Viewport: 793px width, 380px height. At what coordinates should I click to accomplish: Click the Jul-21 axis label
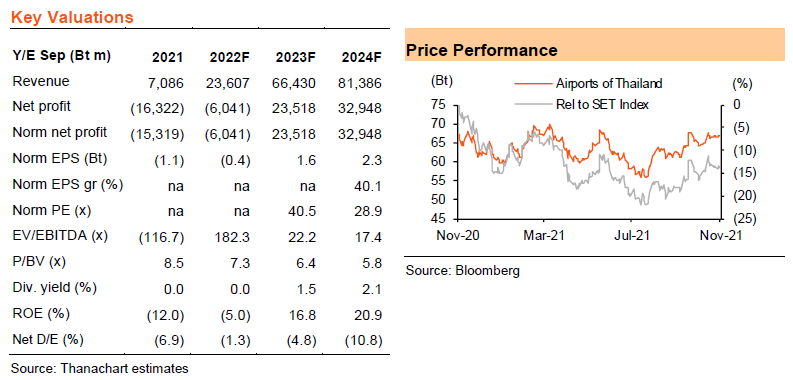tap(632, 235)
